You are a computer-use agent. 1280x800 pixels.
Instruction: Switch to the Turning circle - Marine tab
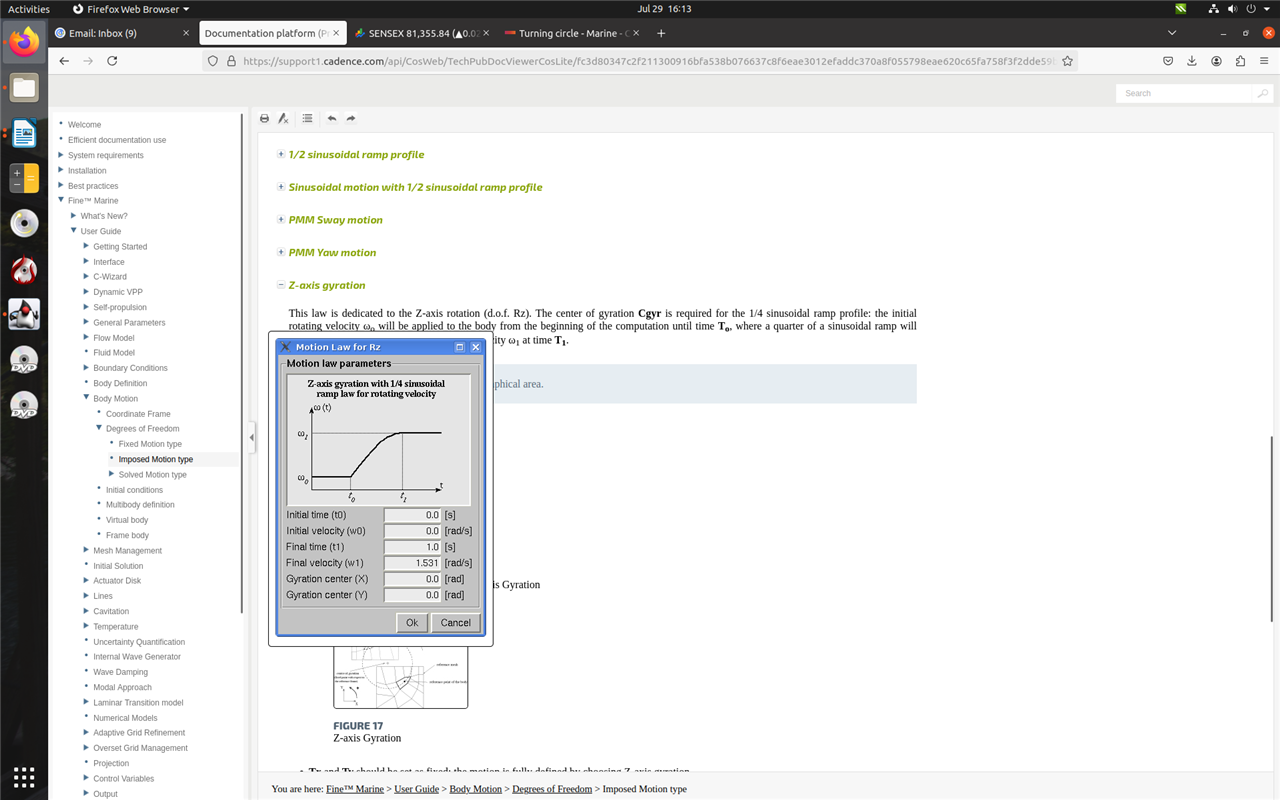[573, 33]
